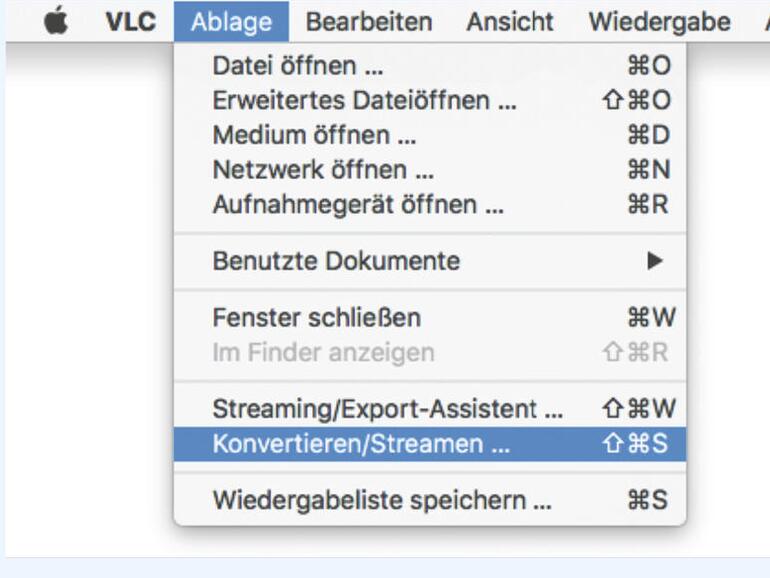Screen dimensions: 770x578
Task: Select Aufnahmegerät öffnen entry
Action: (x=358, y=205)
